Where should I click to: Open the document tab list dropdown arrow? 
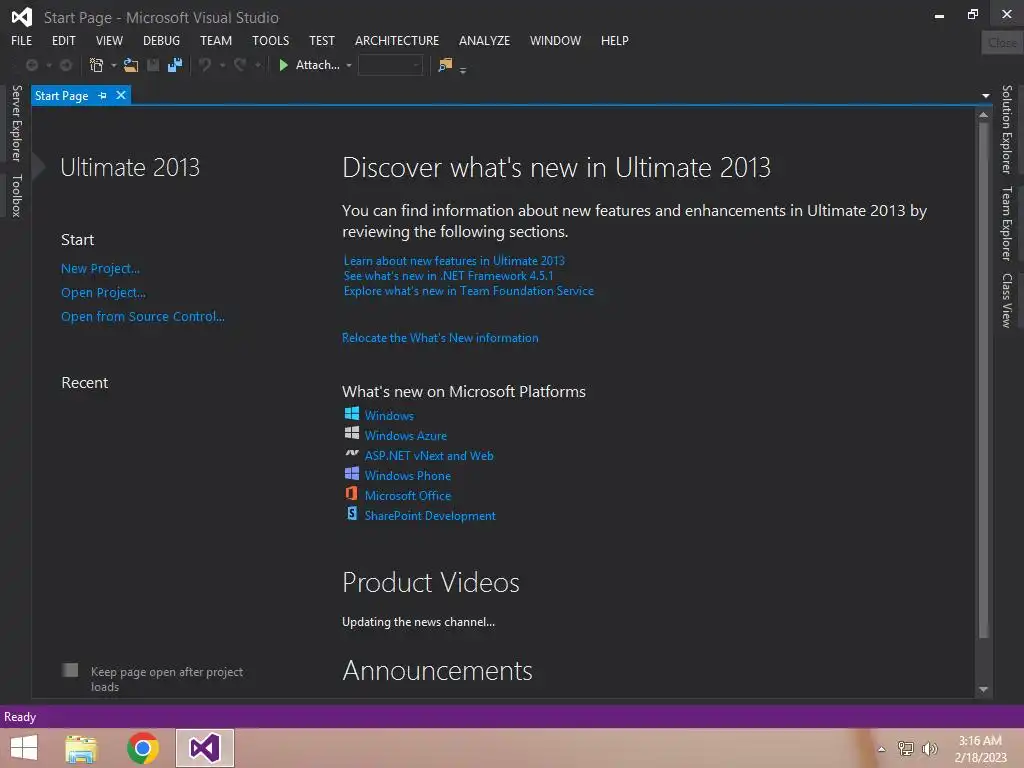985,96
